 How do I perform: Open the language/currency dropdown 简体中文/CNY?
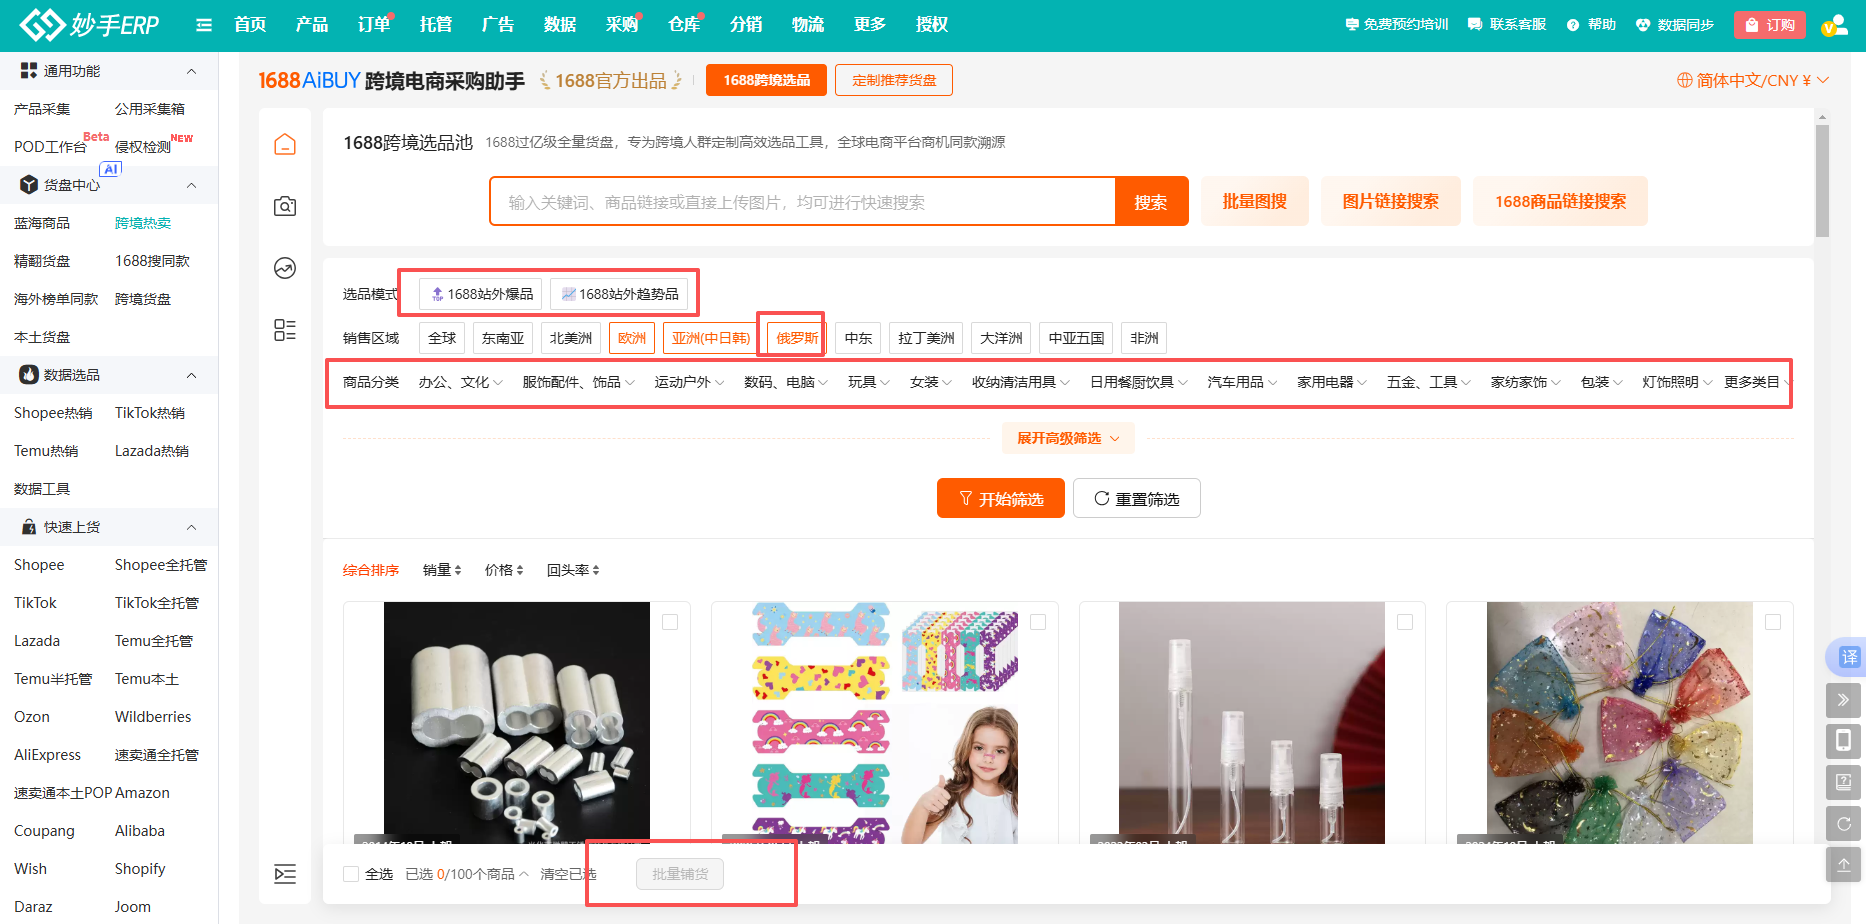point(1753,80)
